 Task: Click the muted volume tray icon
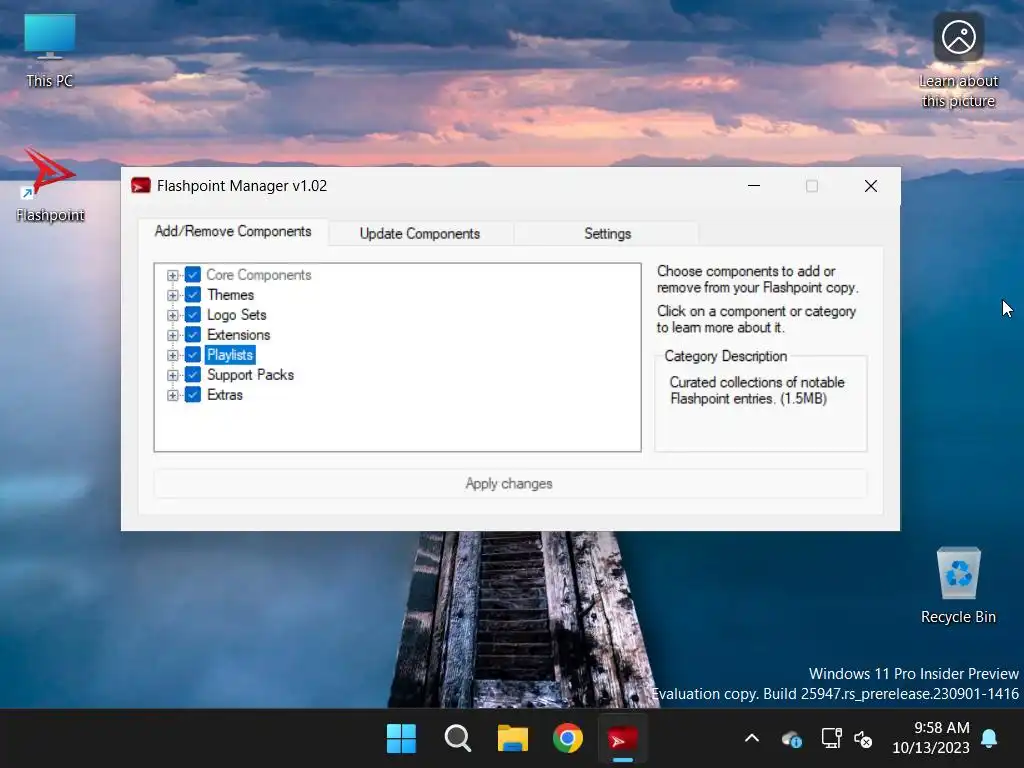863,739
